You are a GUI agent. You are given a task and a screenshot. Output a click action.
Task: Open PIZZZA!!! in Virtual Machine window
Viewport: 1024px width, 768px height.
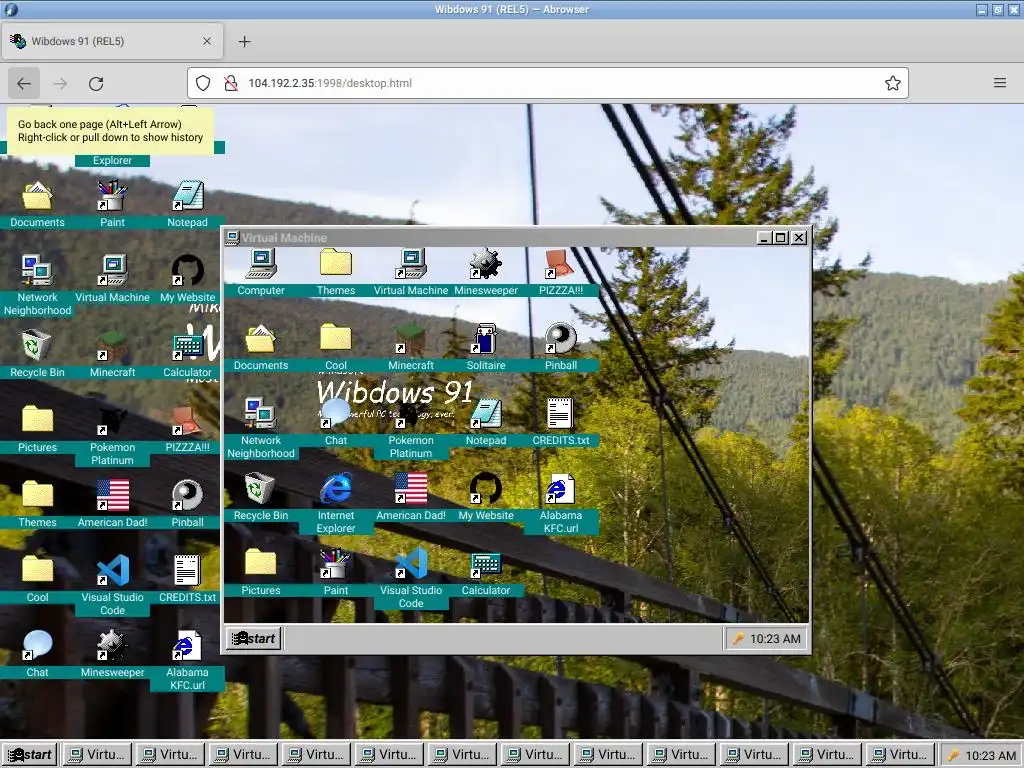[x=561, y=272]
